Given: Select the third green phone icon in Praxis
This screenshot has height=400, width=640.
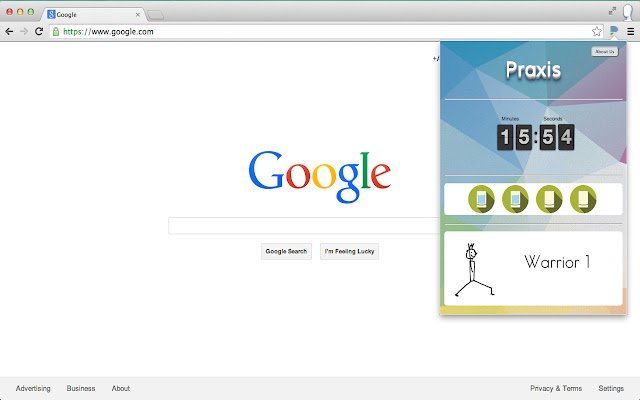Looking at the screenshot, I should pyautogui.click(x=549, y=199).
